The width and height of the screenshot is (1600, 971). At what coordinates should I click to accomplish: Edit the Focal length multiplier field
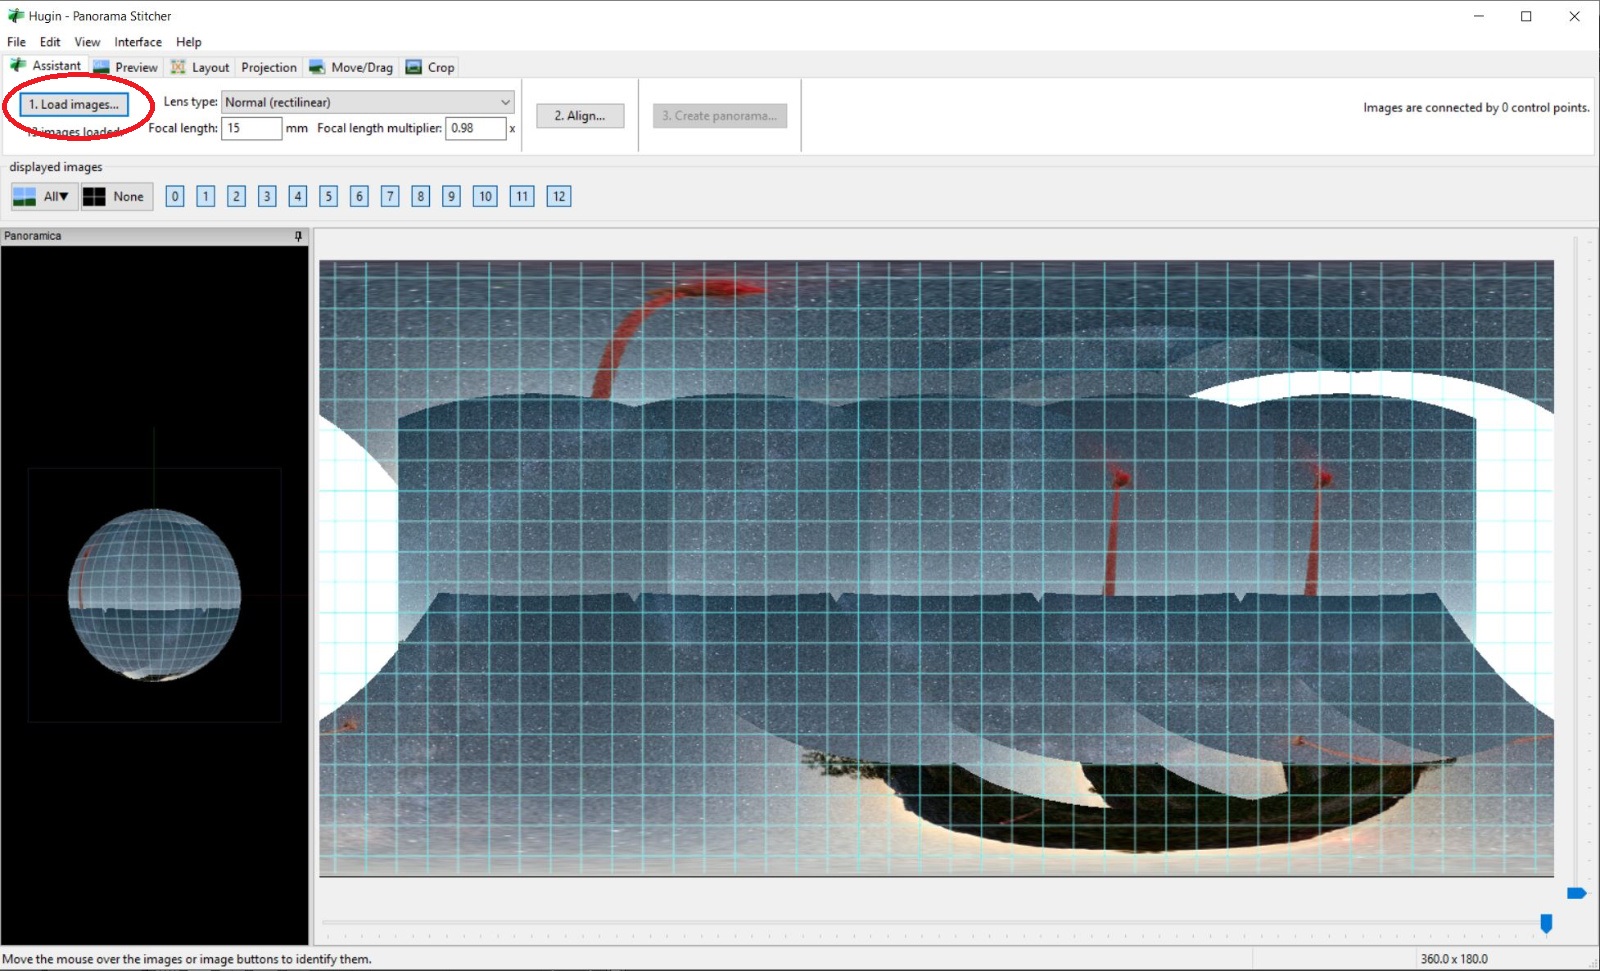[475, 128]
